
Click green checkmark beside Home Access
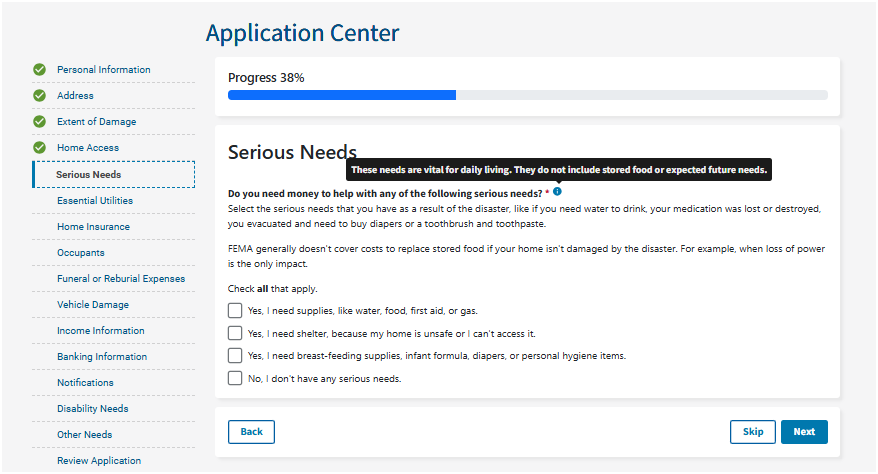(39, 148)
